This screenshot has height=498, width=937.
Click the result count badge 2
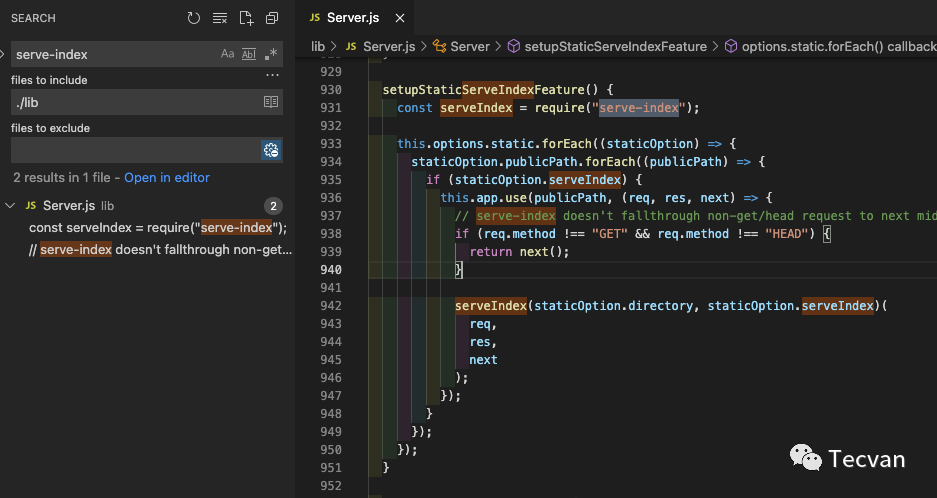point(273,206)
